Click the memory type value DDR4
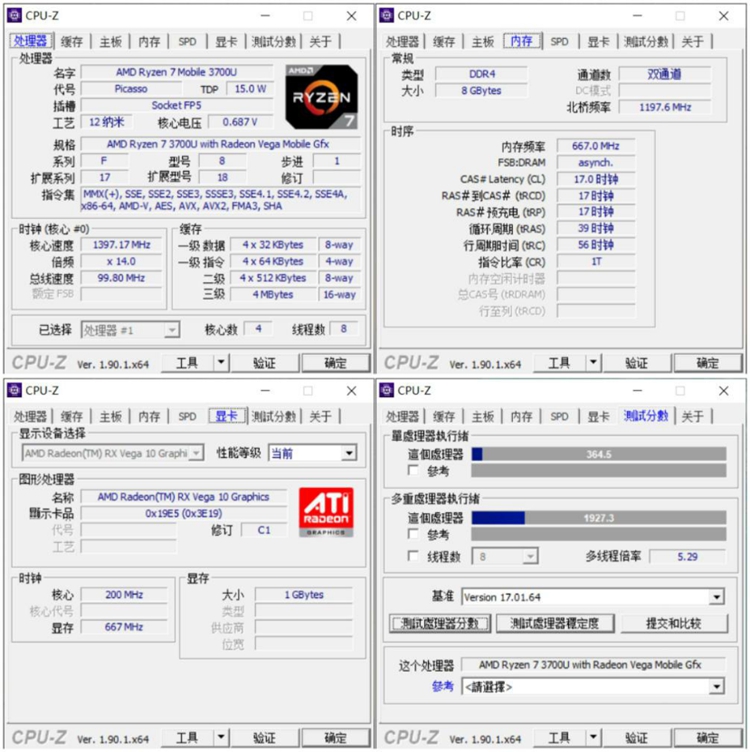 pyautogui.click(x=481, y=74)
